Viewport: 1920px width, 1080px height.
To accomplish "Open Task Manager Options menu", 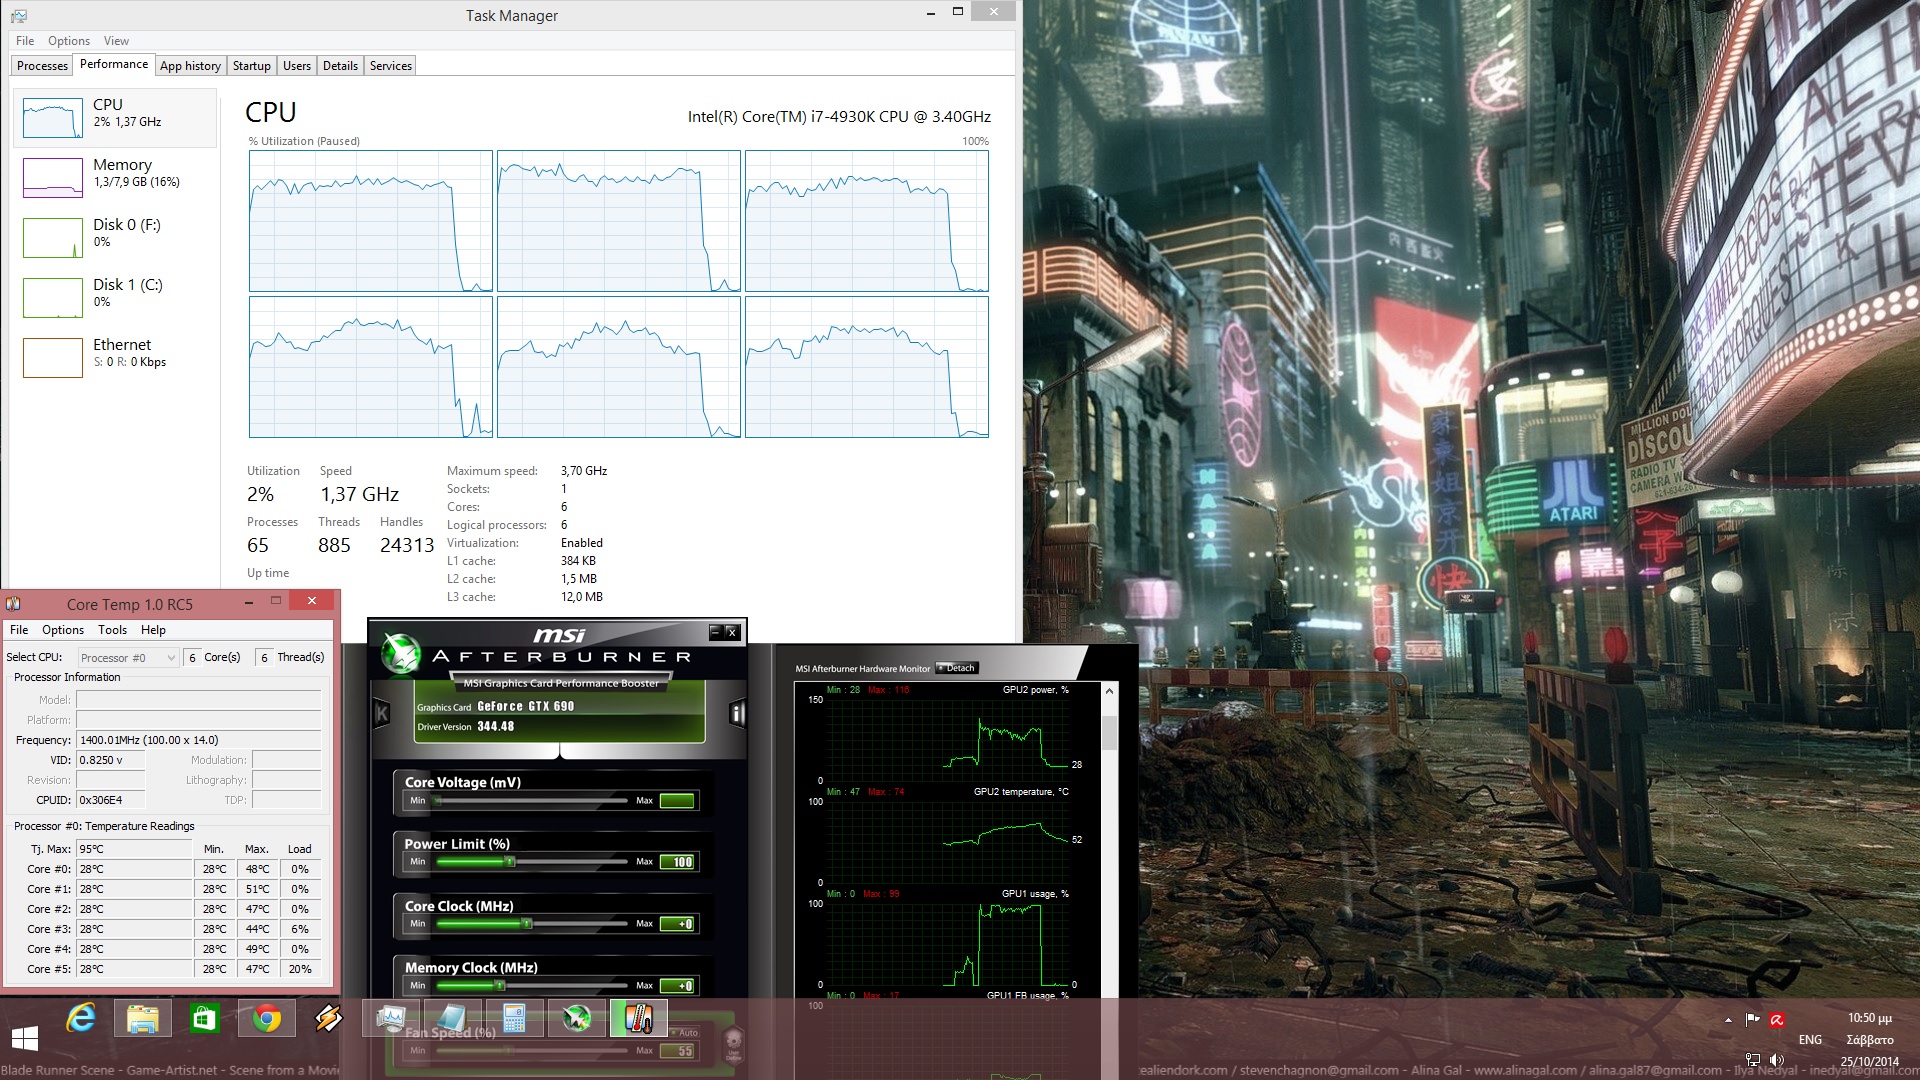I will [69, 41].
